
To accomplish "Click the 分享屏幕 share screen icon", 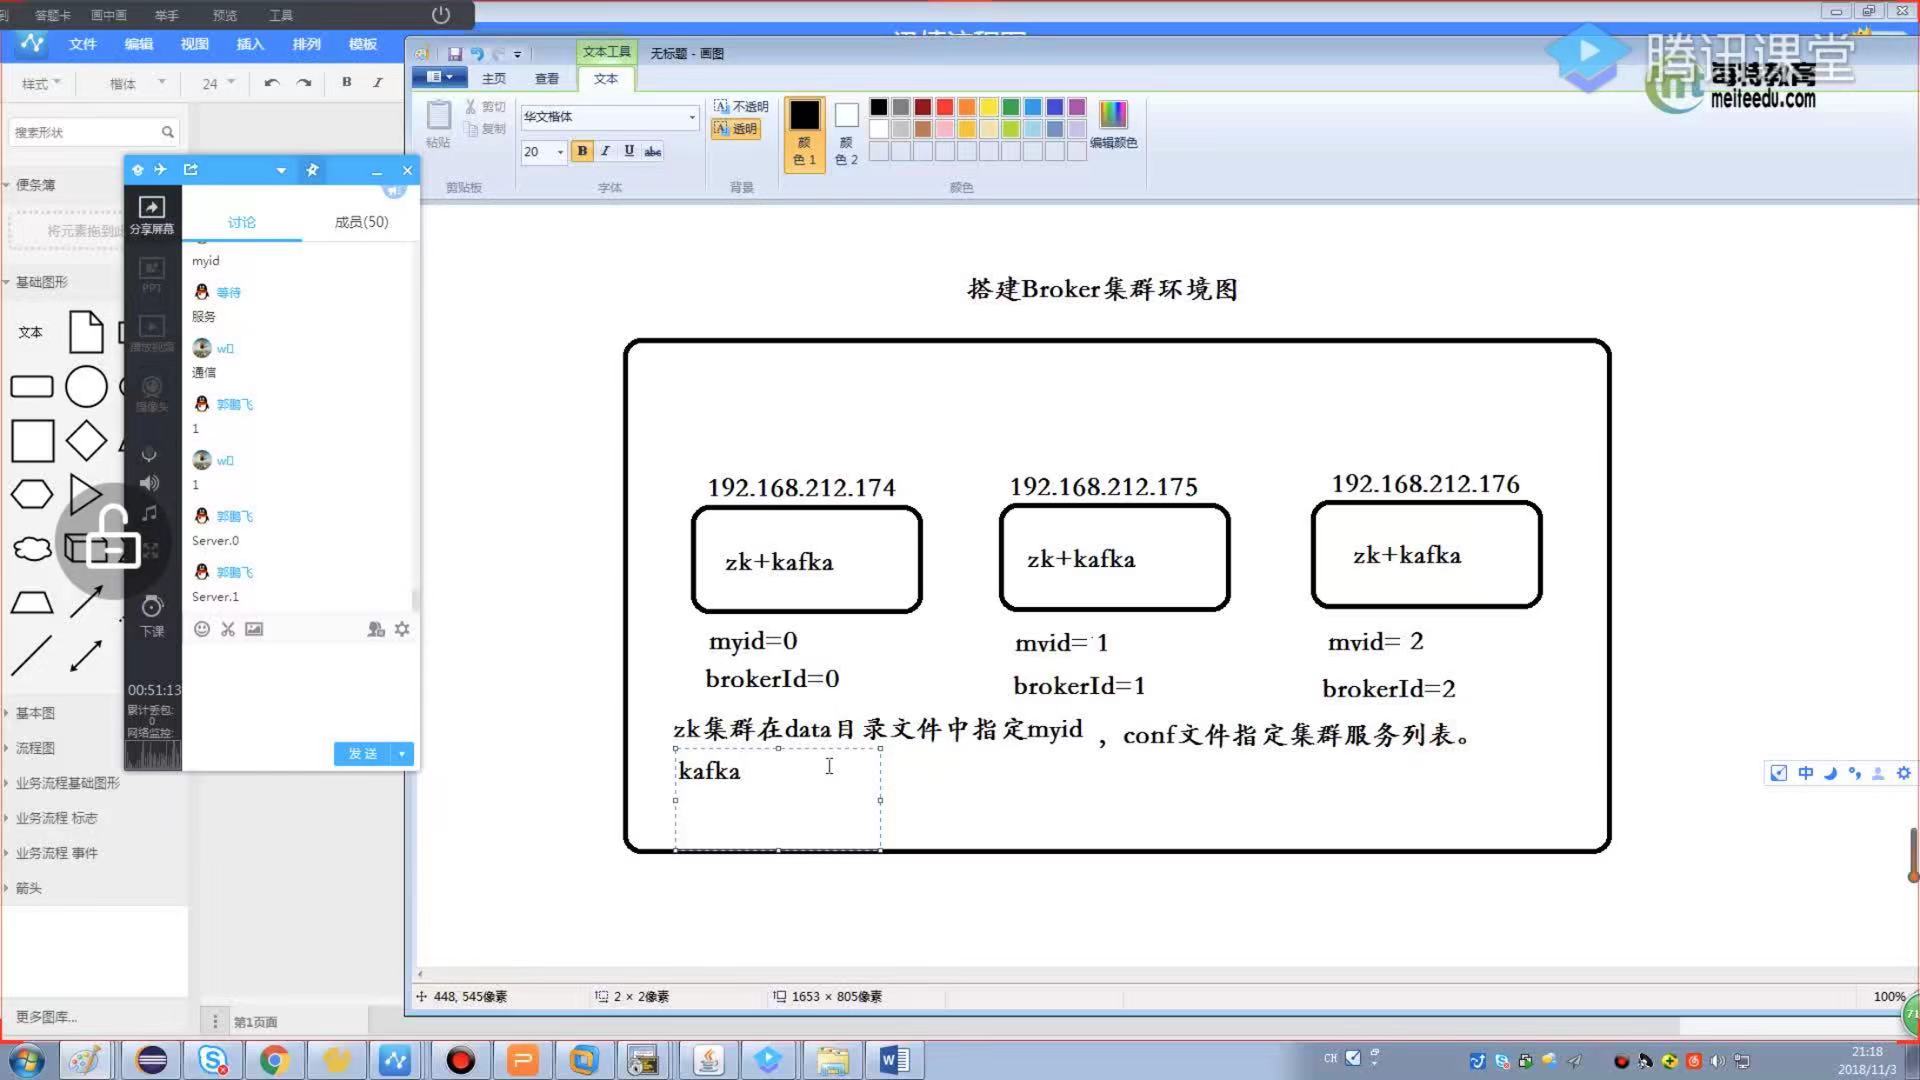I will coord(152,214).
